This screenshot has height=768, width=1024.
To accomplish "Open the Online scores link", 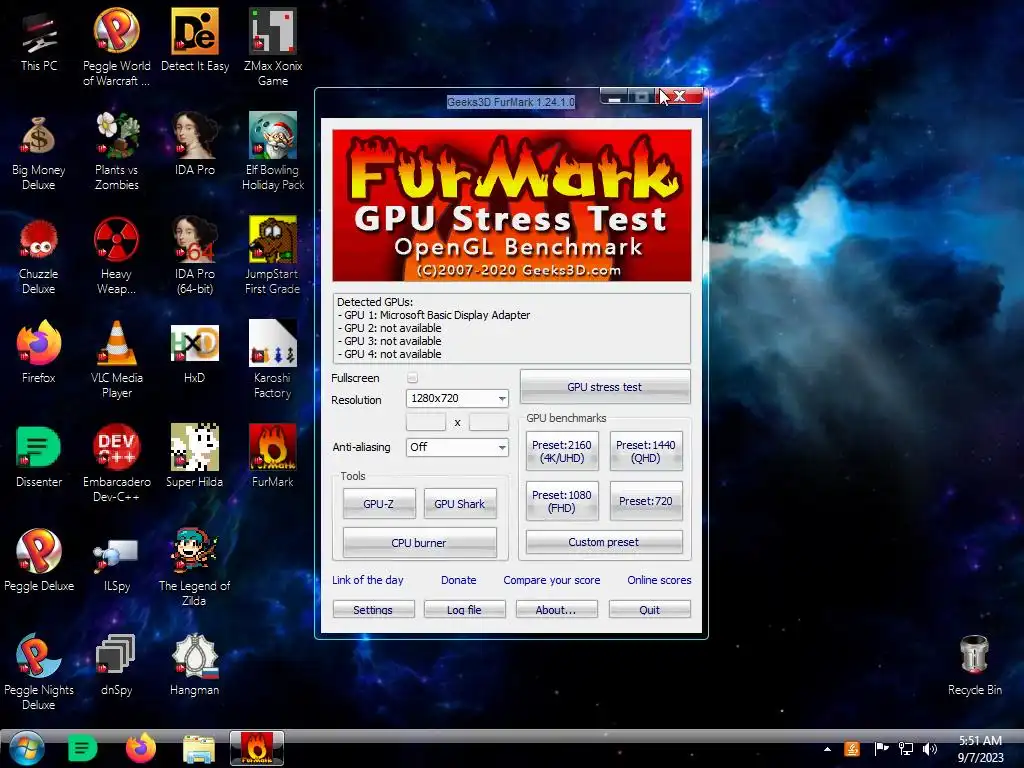I will [659, 580].
